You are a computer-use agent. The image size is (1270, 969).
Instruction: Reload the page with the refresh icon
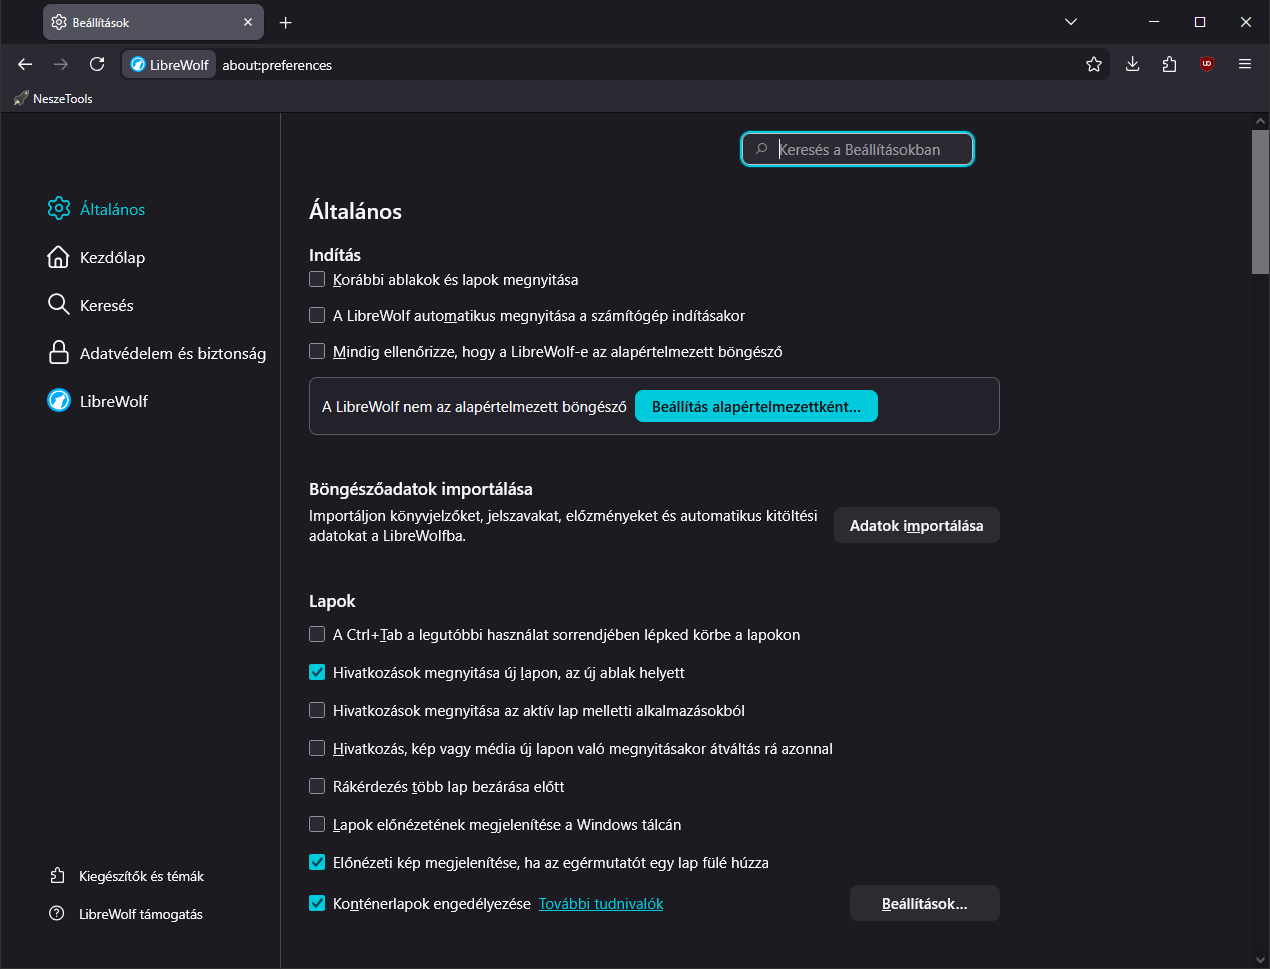coord(97,64)
